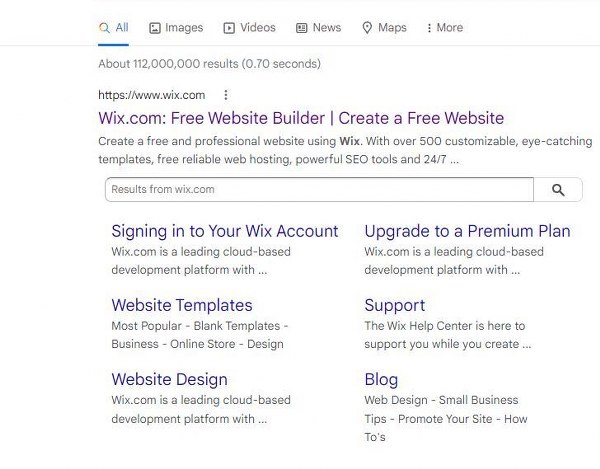Click the Results from wix.com search field
Image resolution: width=600 pixels, height=469 pixels.
(x=319, y=189)
